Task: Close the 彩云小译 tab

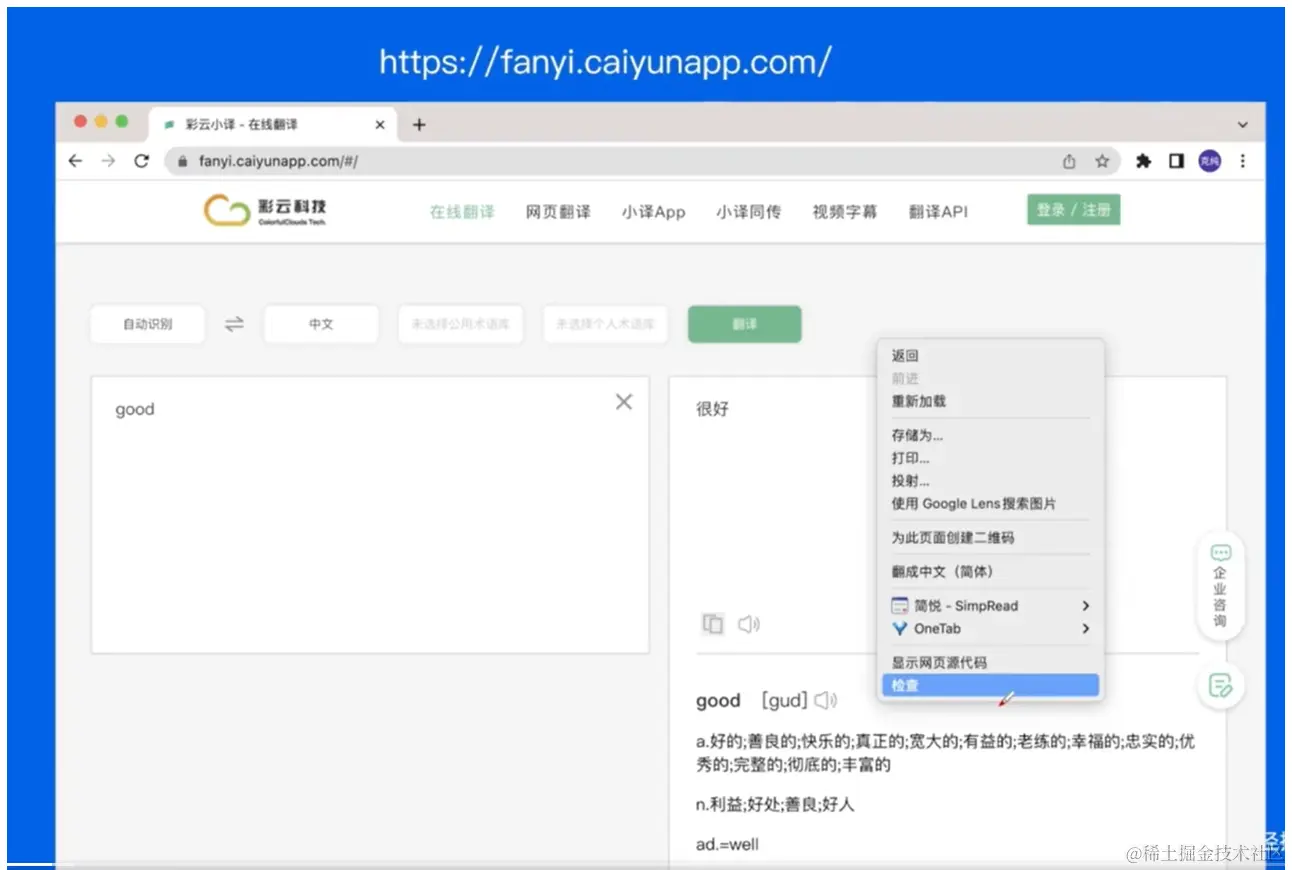Action: (x=380, y=125)
